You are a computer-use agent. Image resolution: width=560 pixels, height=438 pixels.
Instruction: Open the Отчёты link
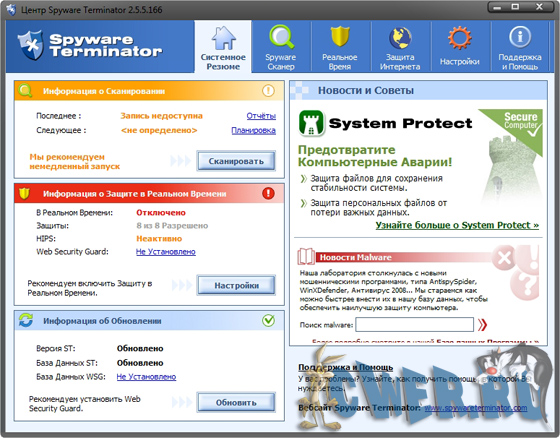[x=261, y=116]
